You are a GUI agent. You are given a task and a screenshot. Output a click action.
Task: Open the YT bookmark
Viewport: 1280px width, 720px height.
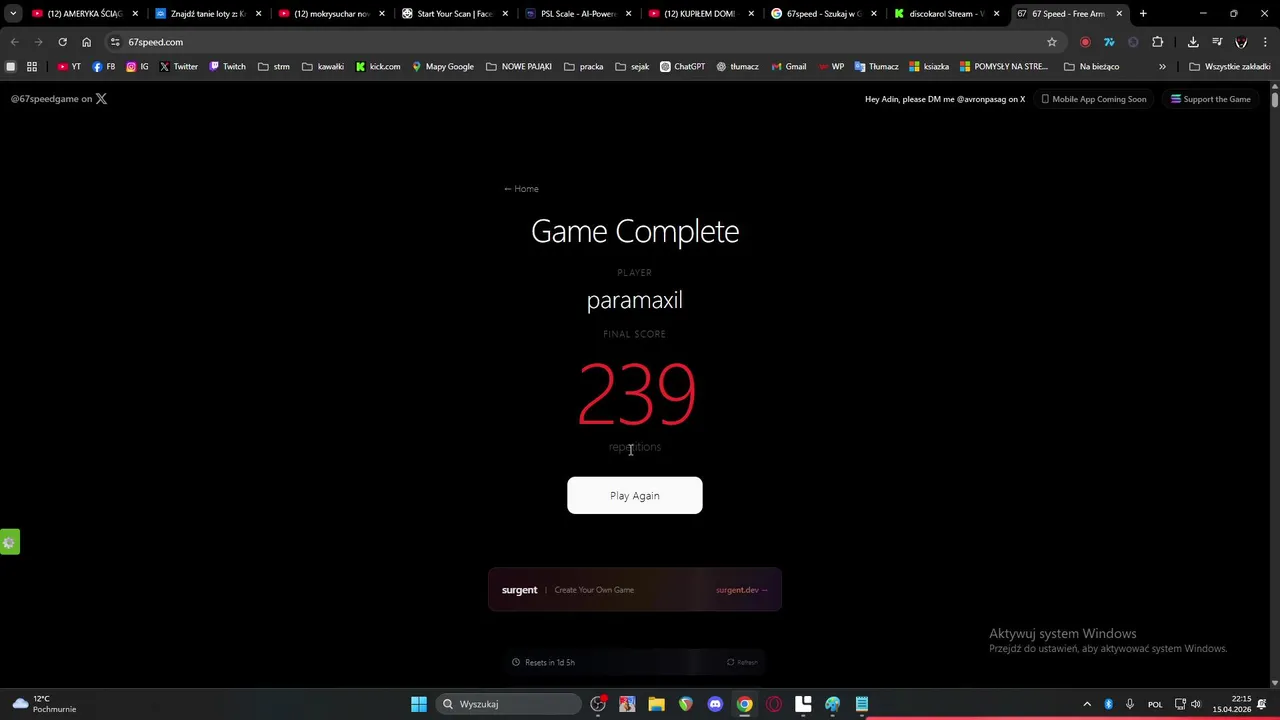[x=69, y=67]
